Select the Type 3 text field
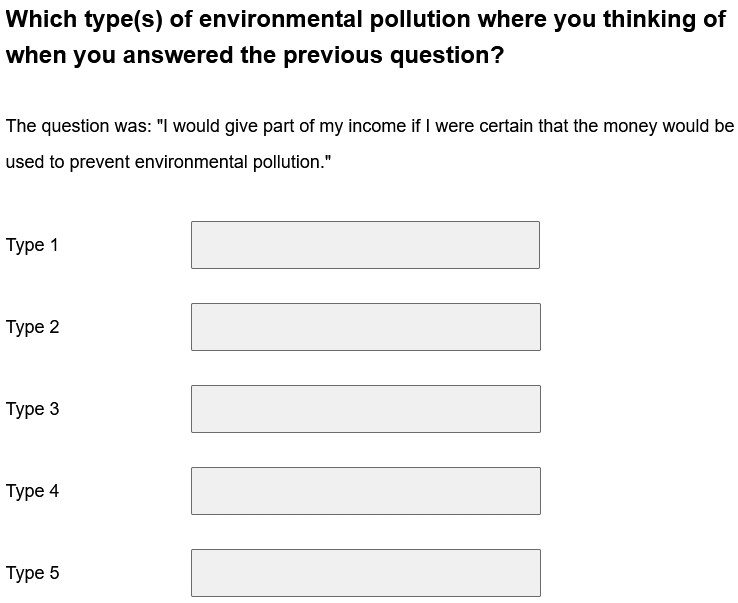Viewport: 738px width, 603px height. point(366,409)
